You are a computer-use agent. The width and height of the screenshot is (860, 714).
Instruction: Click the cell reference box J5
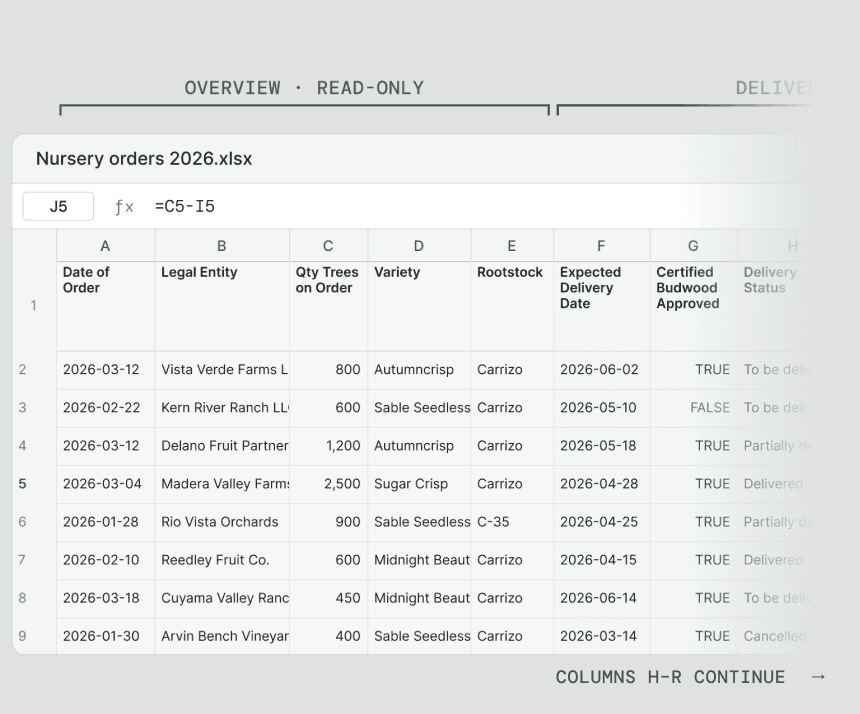[58, 206]
